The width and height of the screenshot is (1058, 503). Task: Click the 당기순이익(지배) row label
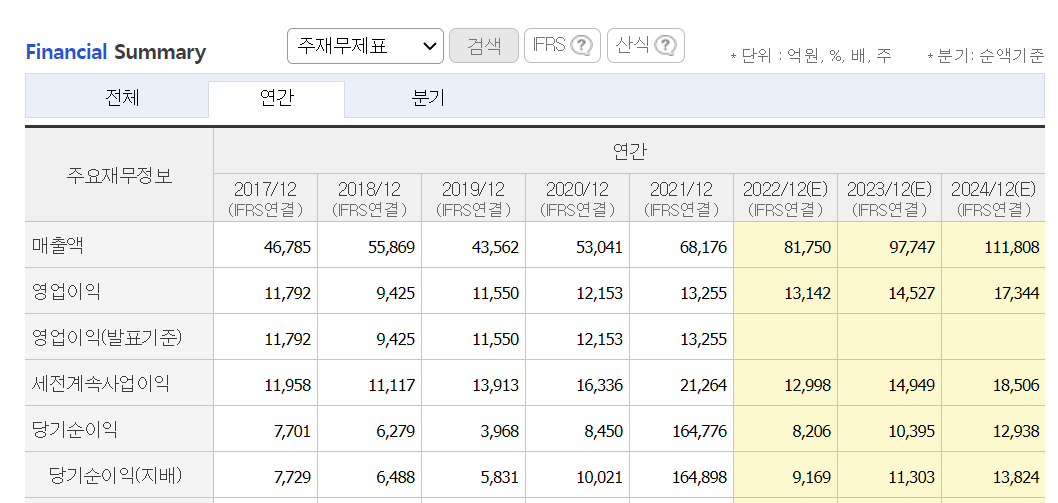coord(116,475)
